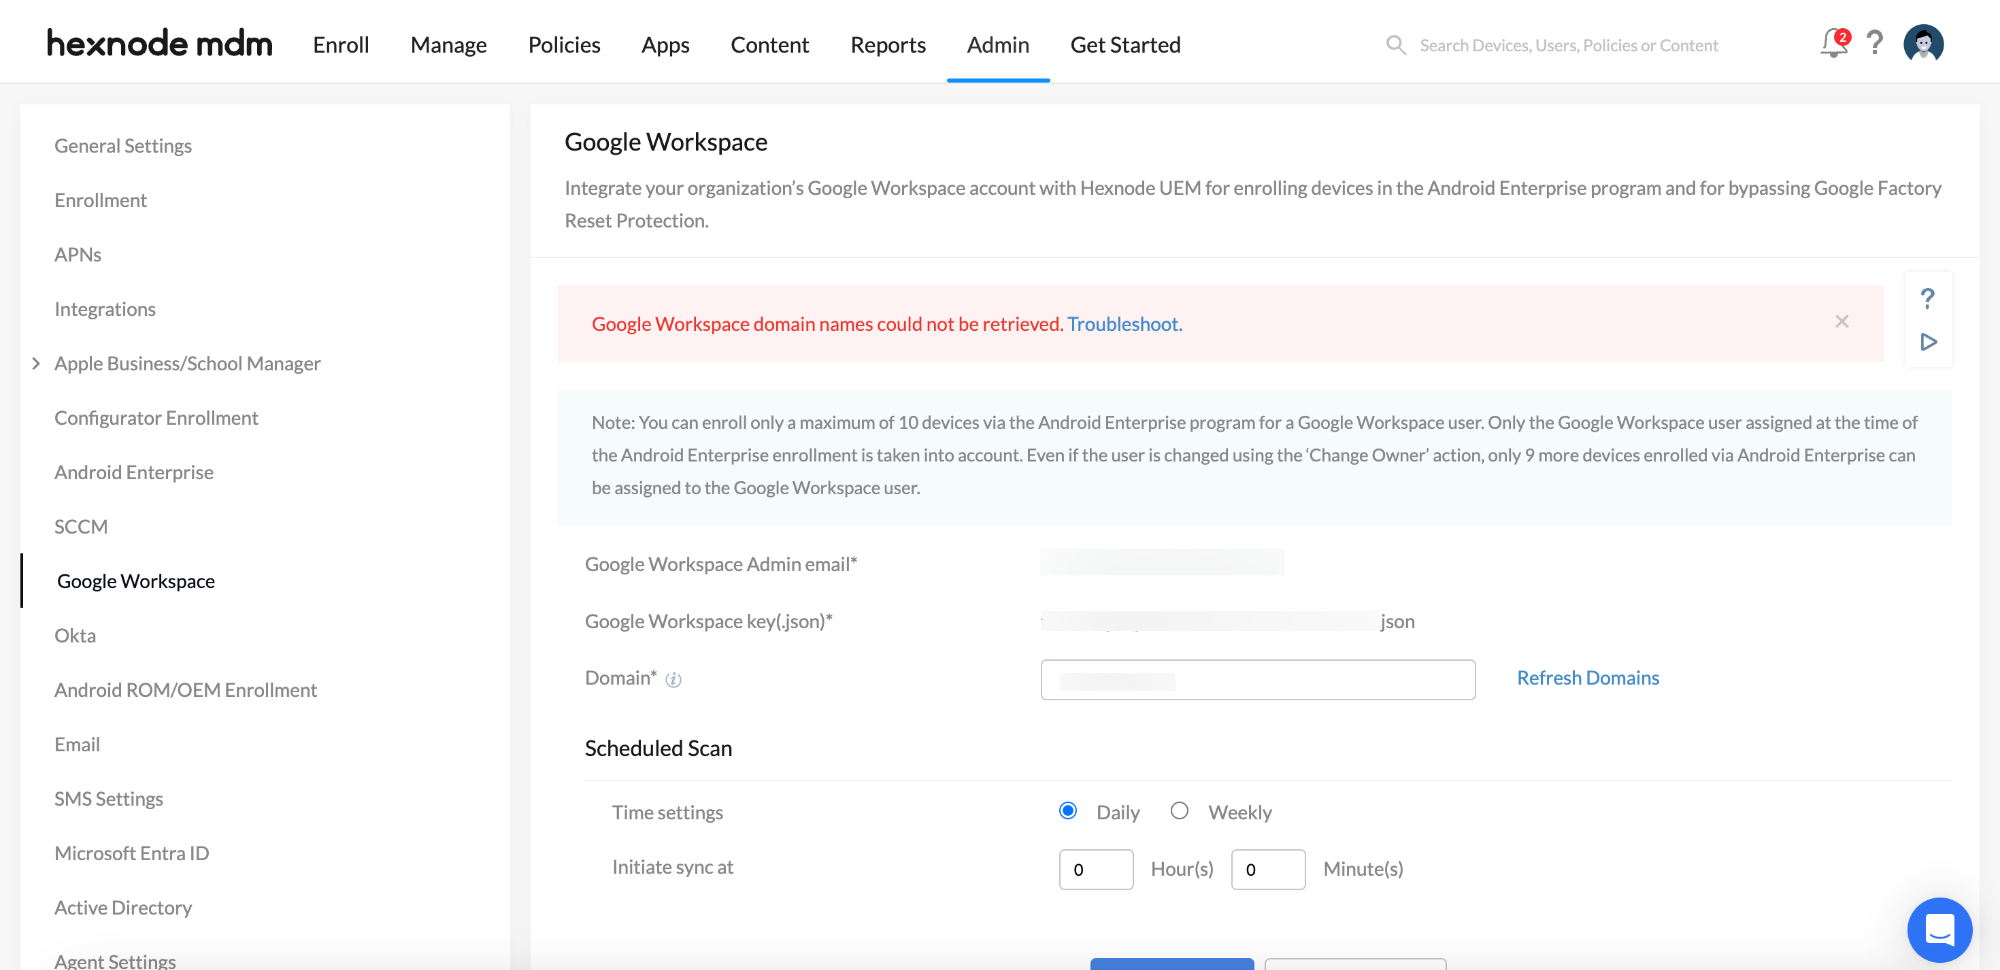Viewport: 2000px width, 970px height.
Task: Open the Enroll tab
Action: pos(341,45)
